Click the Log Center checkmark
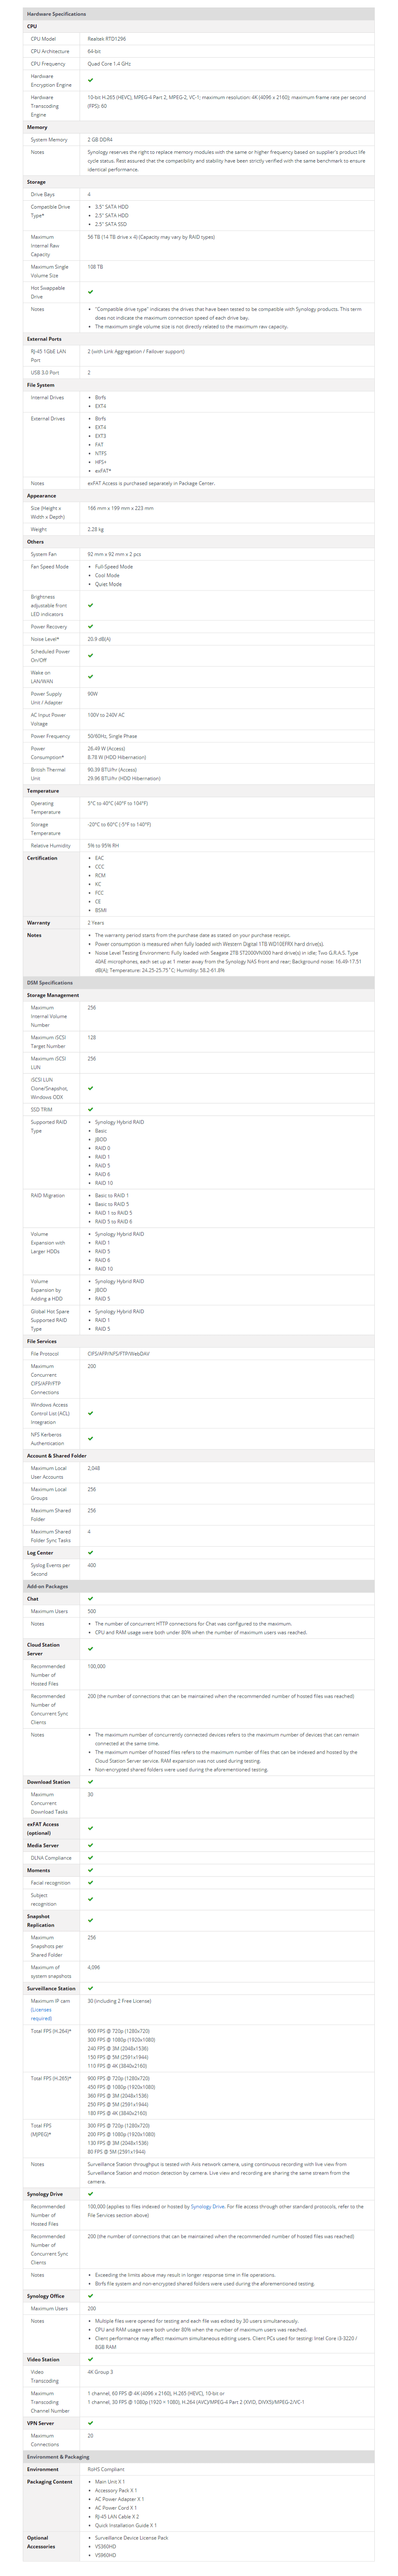 tap(90, 1553)
